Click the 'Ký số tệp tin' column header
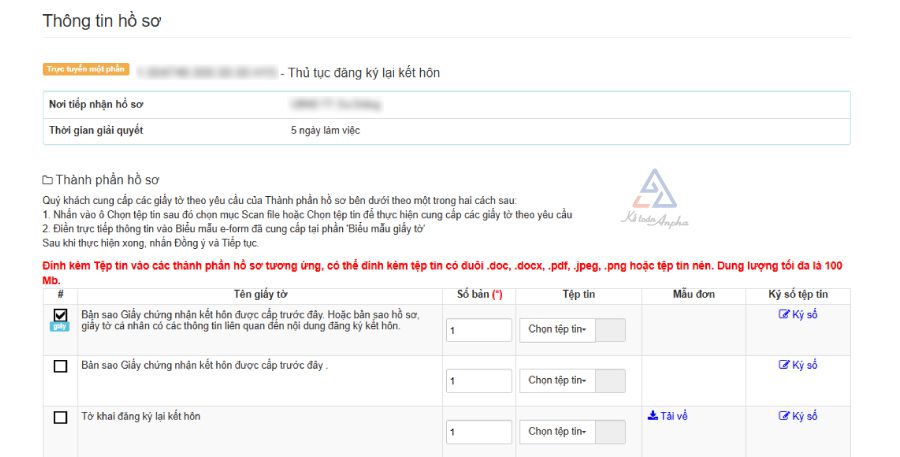The width and height of the screenshot is (900, 457). (798, 294)
